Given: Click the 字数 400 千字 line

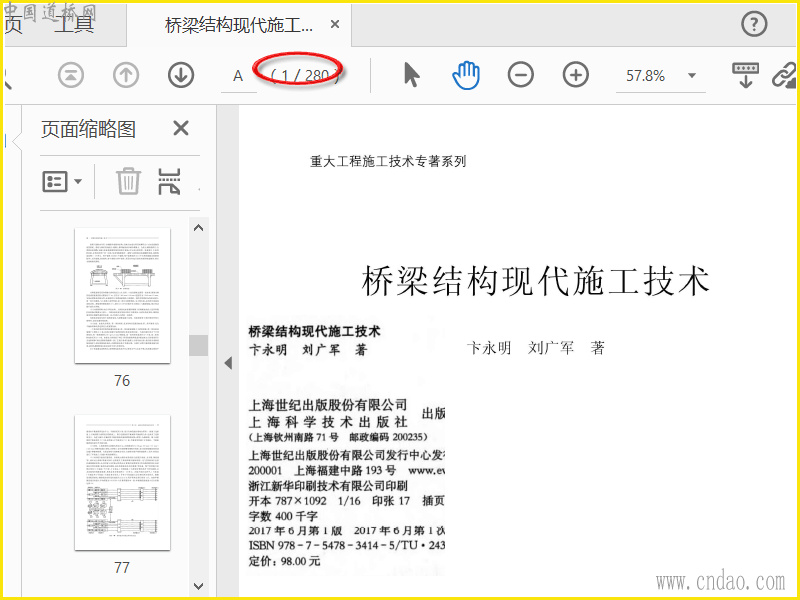Looking at the screenshot, I should [x=283, y=516].
